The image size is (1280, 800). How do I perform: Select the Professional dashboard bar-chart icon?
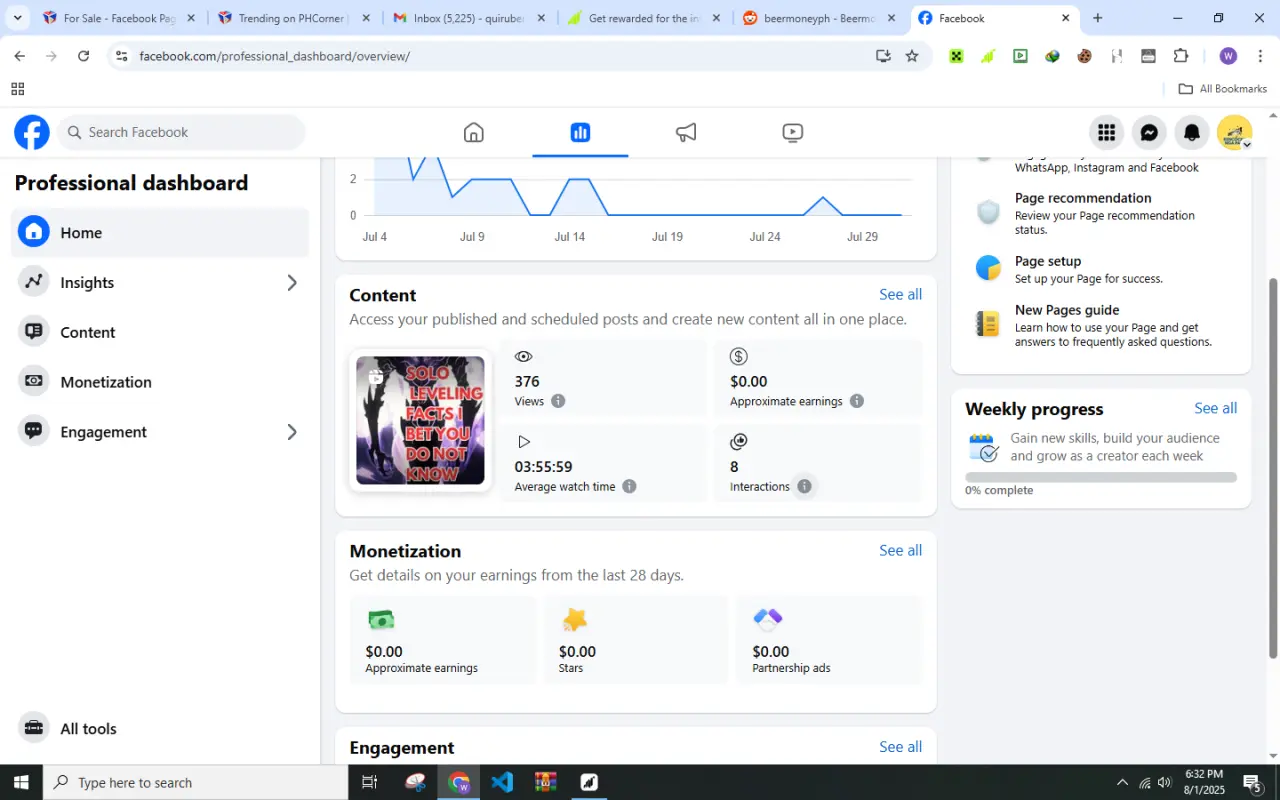click(580, 132)
